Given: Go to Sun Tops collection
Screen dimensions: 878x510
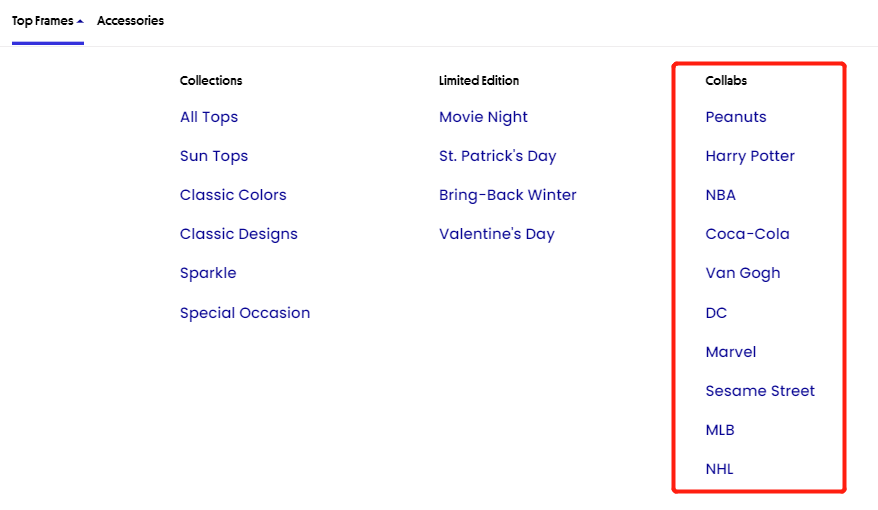Looking at the screenshot, I should 214,156.
